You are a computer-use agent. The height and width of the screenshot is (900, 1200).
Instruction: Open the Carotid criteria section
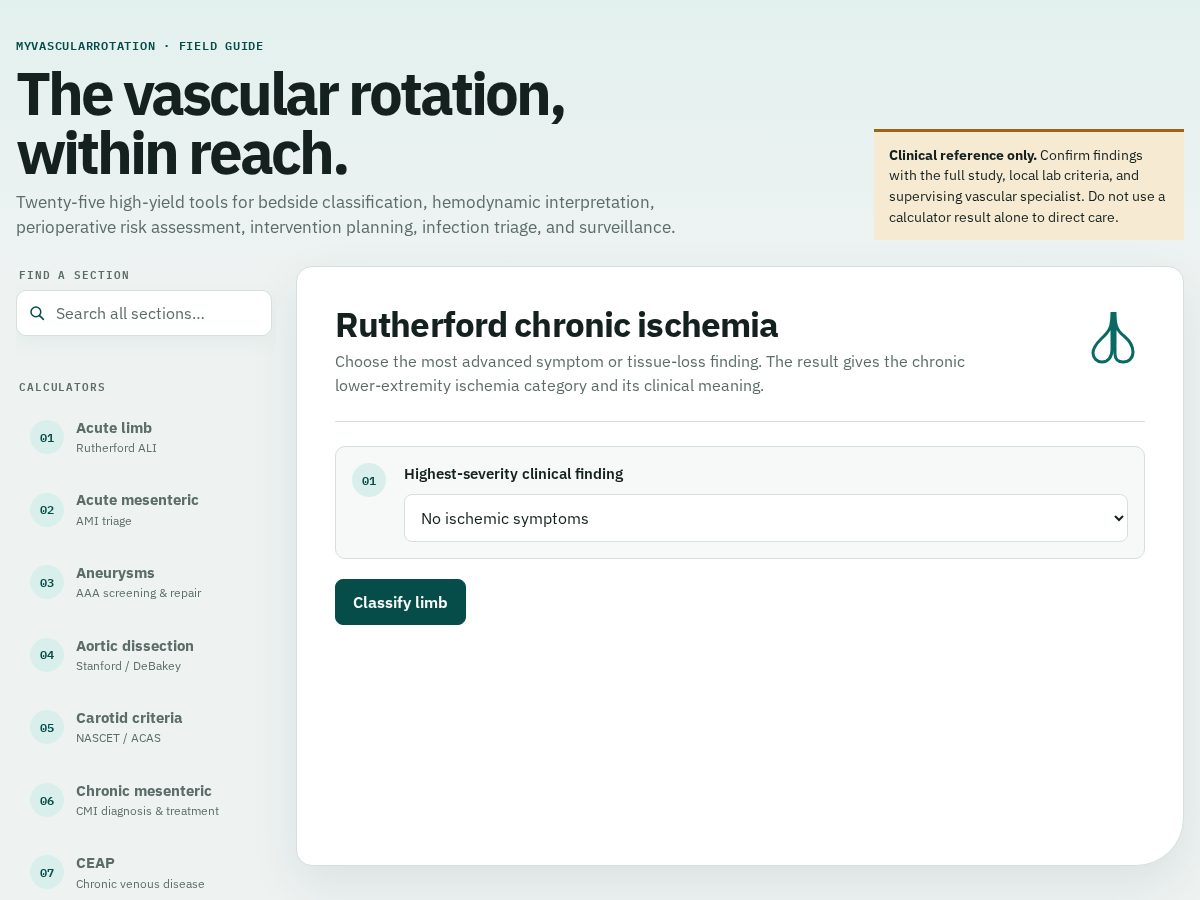tap(144, 727)
